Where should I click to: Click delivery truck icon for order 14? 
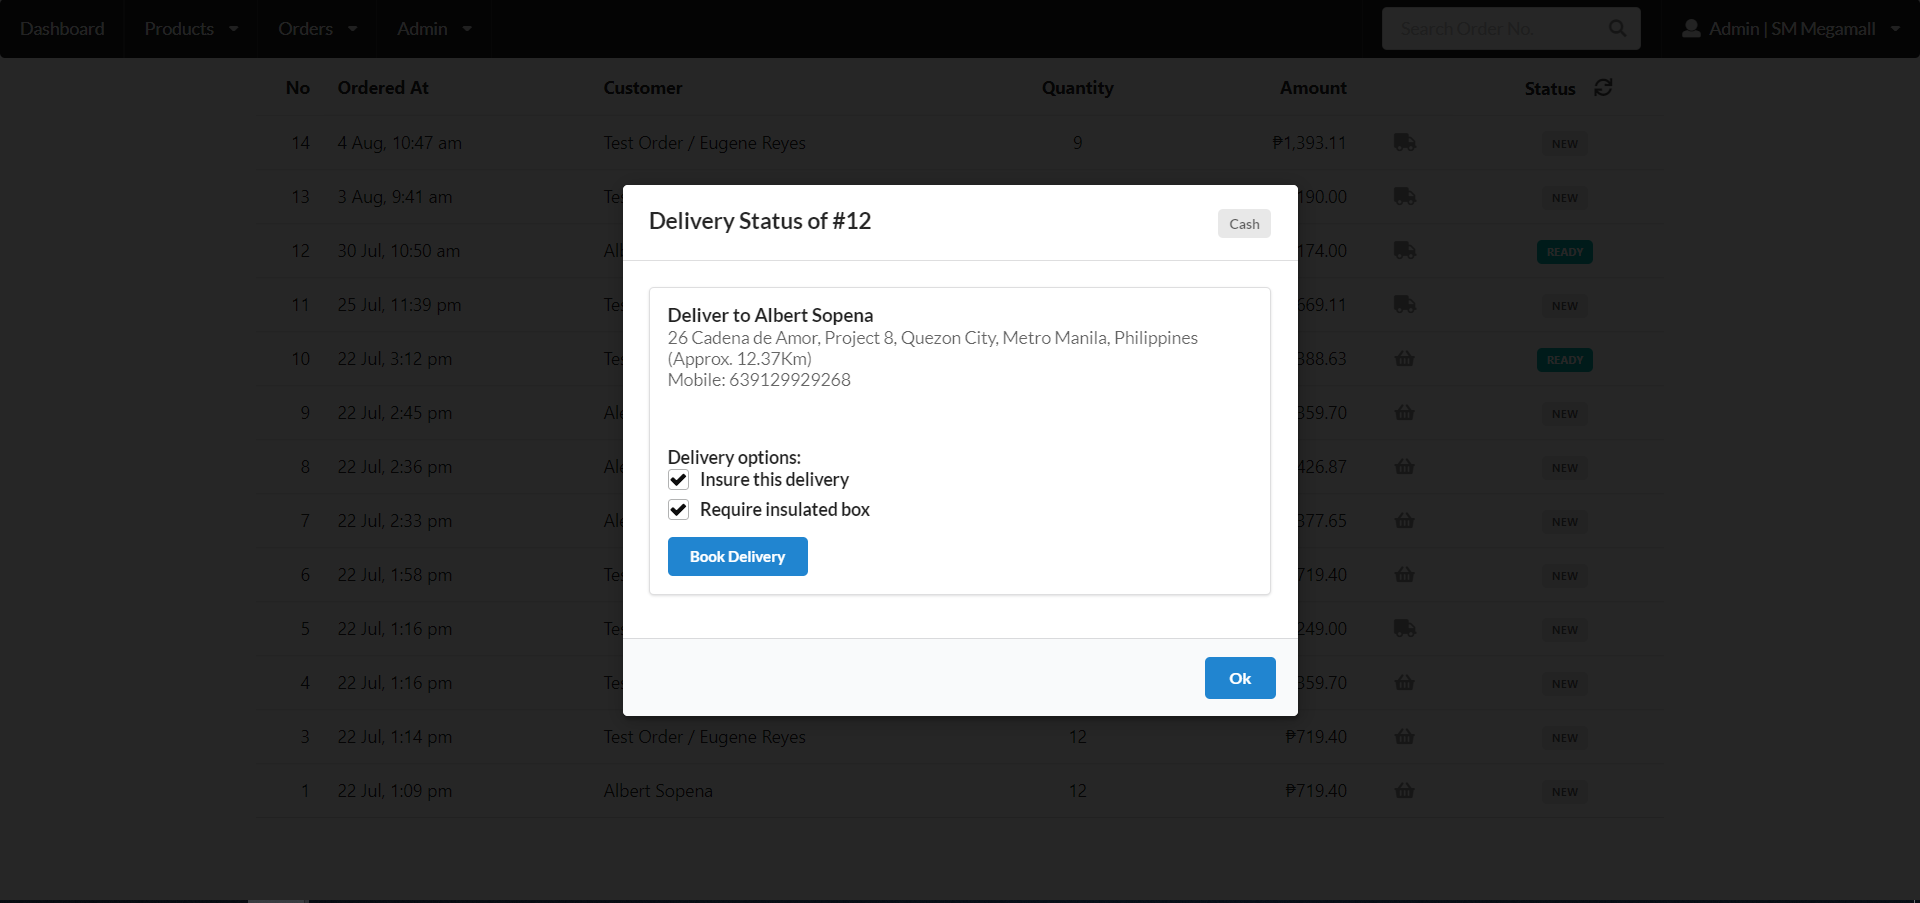tap(1404, 143)
